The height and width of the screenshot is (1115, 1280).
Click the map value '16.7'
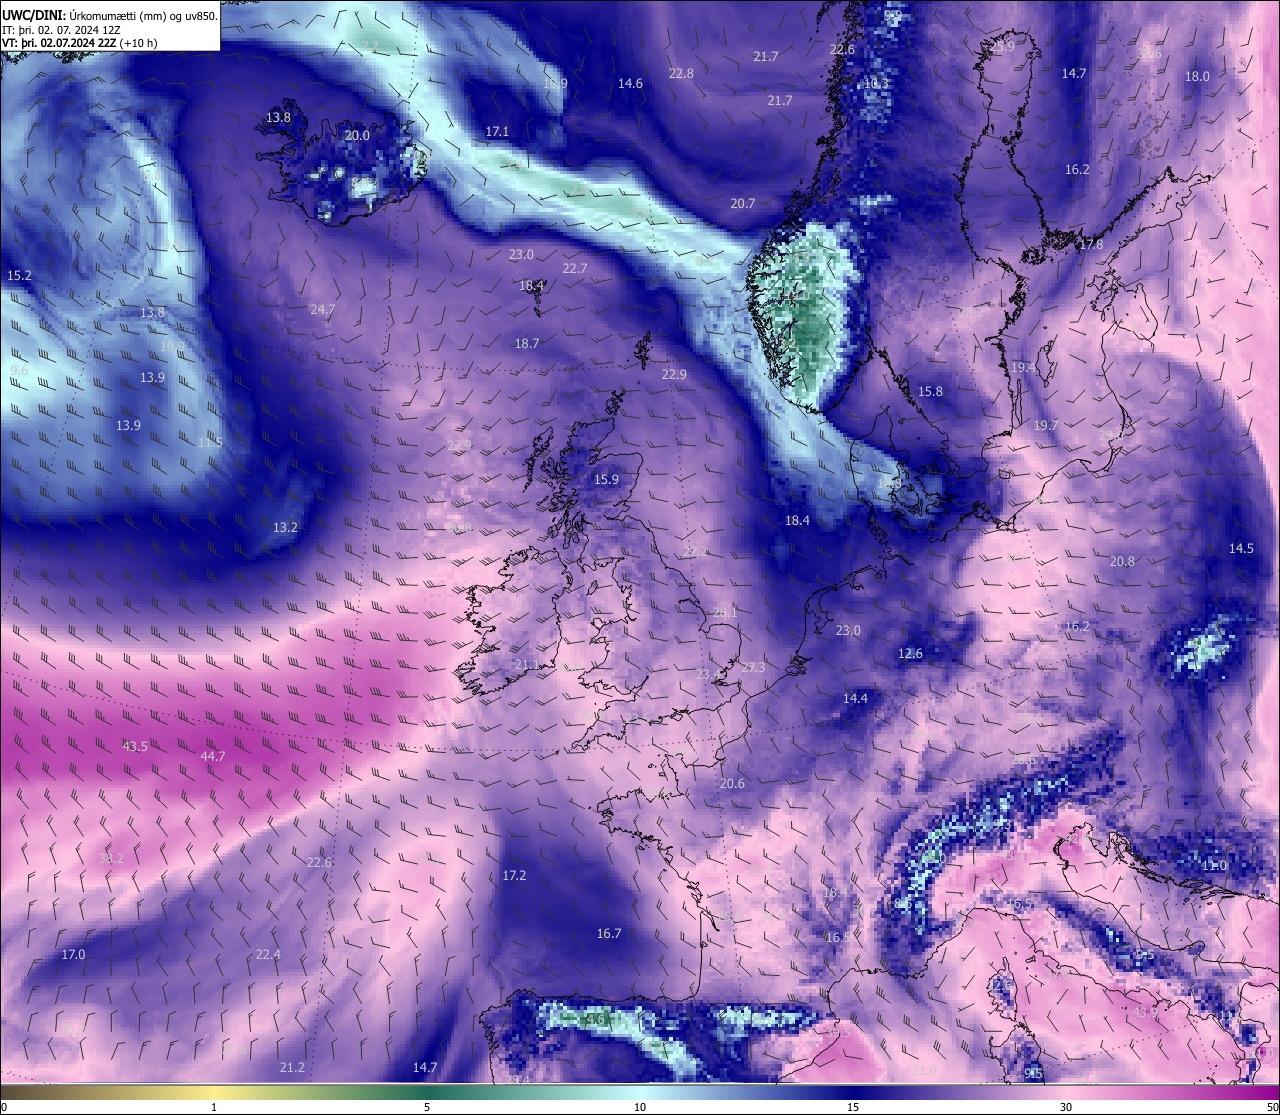[x=609, y=933]
